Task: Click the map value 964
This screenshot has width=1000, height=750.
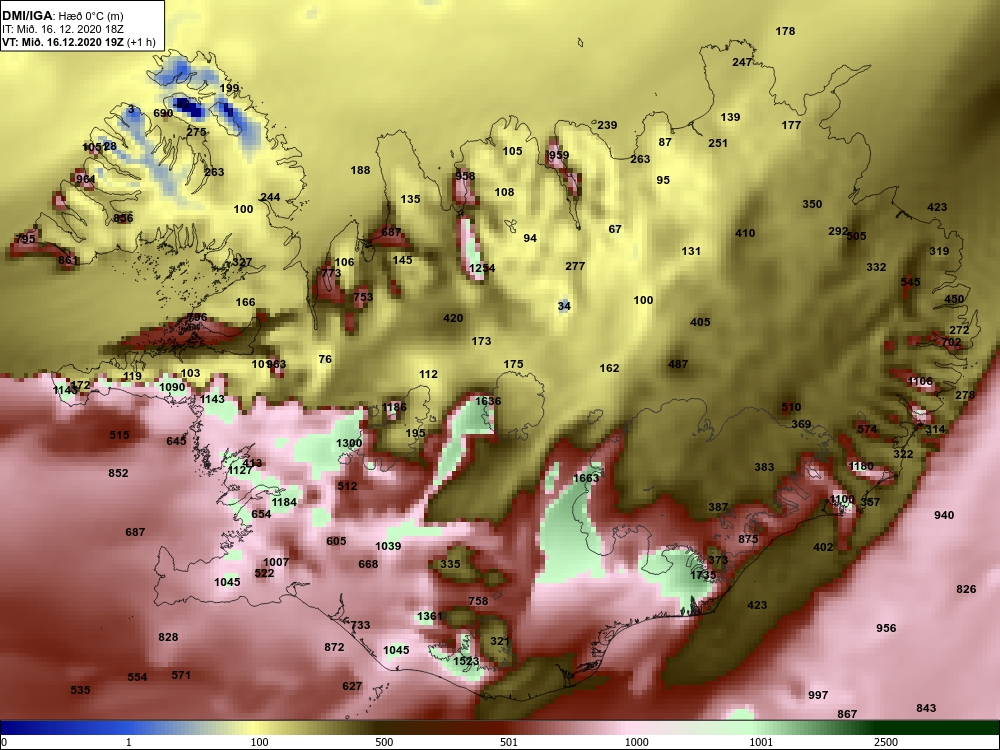Action: tap(85, 179)
